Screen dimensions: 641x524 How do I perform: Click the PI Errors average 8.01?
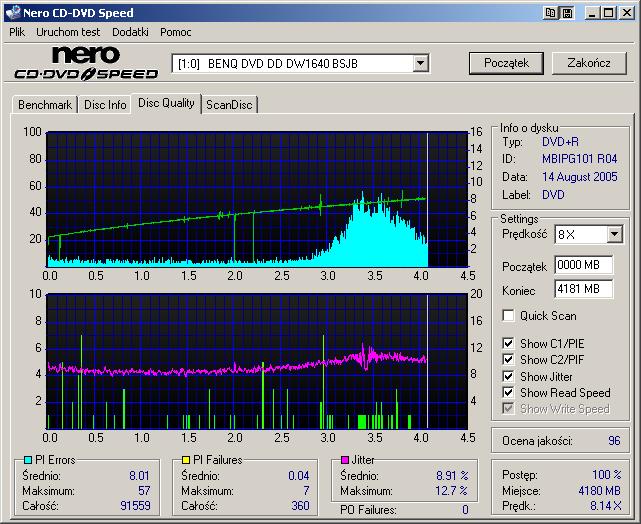tap(139, 475)
